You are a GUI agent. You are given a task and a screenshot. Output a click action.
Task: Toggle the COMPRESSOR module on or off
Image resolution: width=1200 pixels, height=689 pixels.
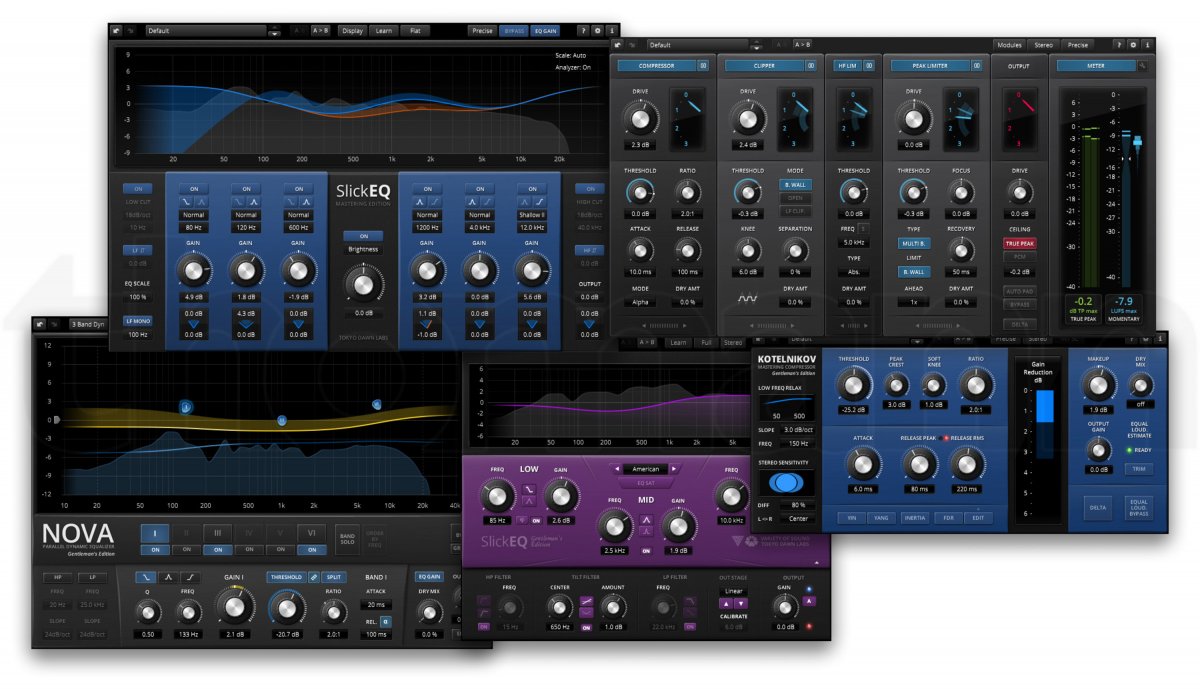point(655,66)
